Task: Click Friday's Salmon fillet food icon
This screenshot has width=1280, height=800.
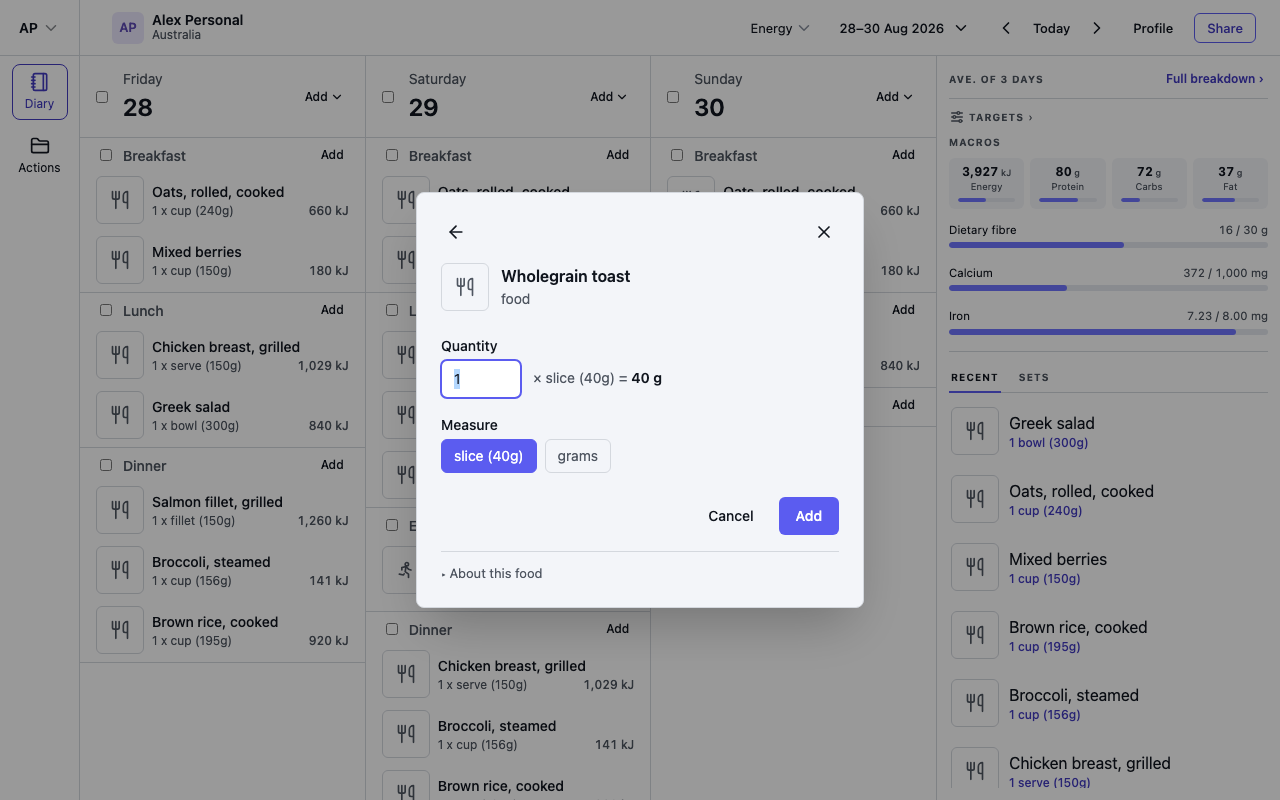Action: coord(120,510)
